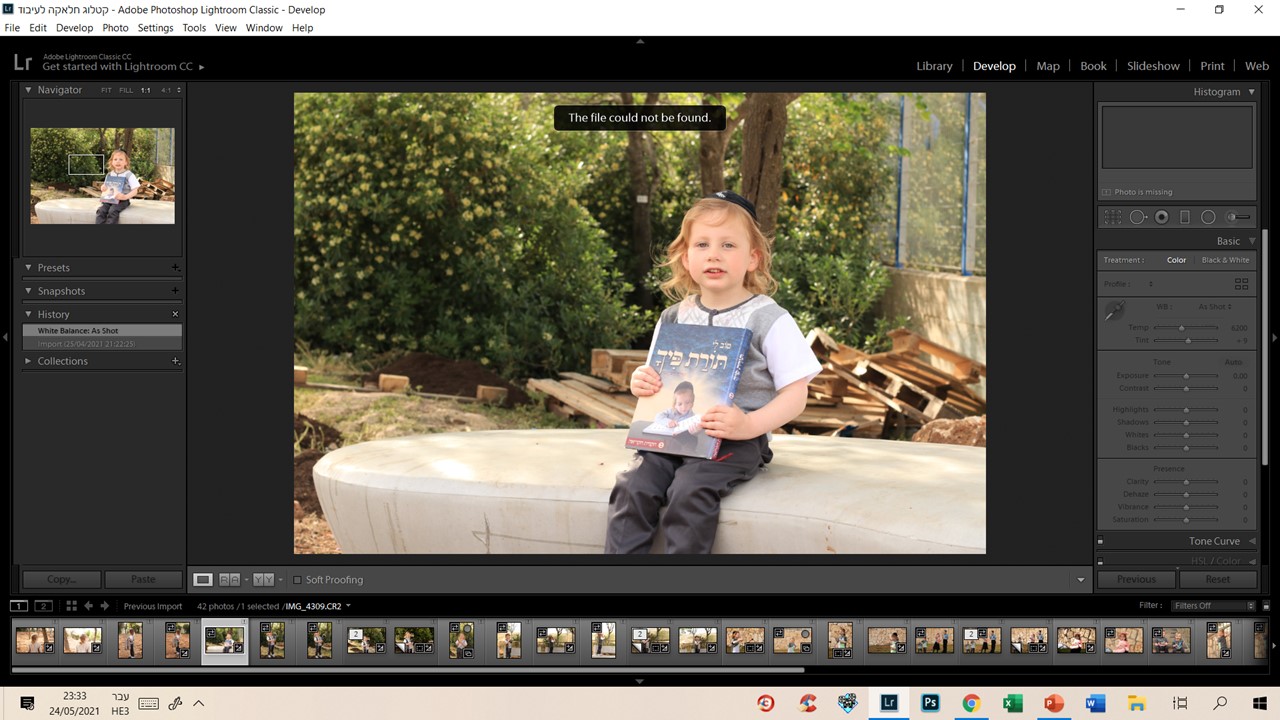
Task: Switch to the Map module
Action: tap(1048, 66)
